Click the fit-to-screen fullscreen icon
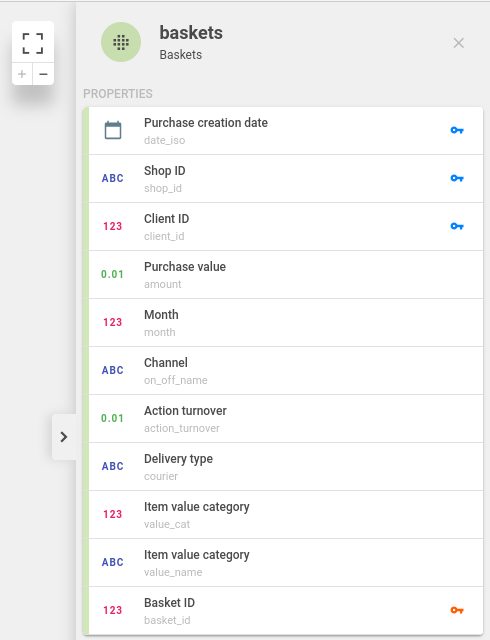 (33, 43)
